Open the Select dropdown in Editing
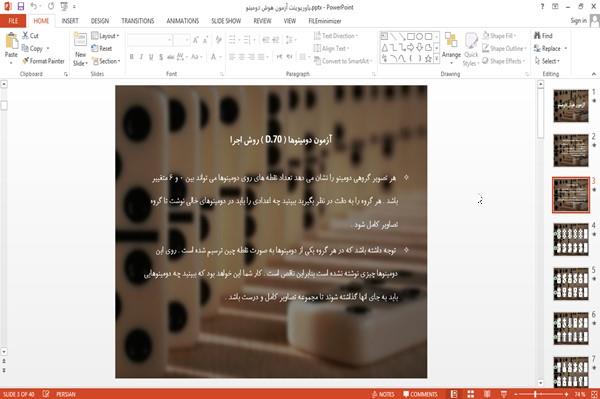600x399 pixels. coord(547,61)
